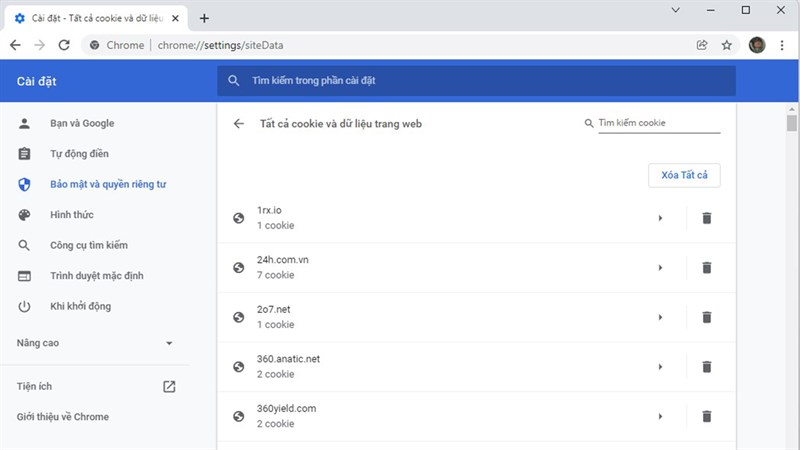Viewport: 800px width, 450px height.
Task: Click browser window icon for Trình duyệt mặc định
Action: tap(24, 276)
